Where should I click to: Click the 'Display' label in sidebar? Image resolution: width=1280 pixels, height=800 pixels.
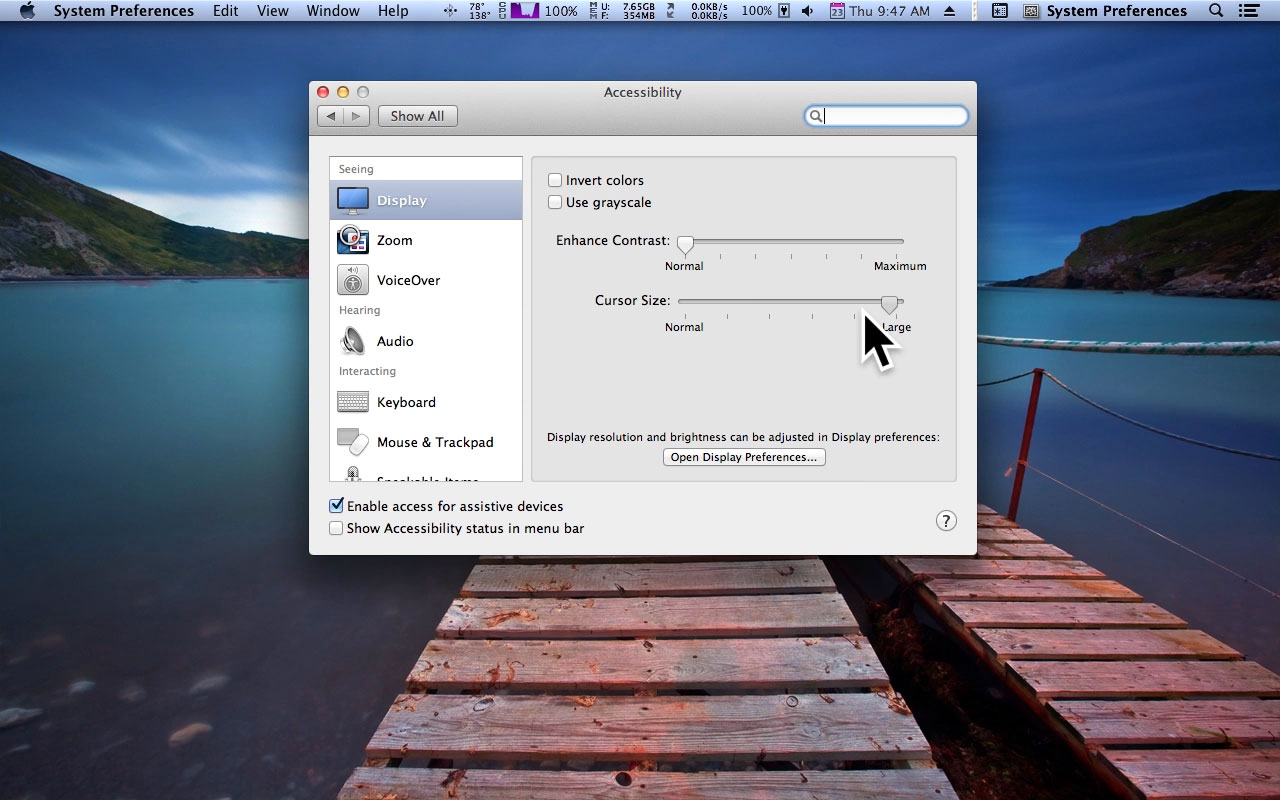click(x=402, y=200)
